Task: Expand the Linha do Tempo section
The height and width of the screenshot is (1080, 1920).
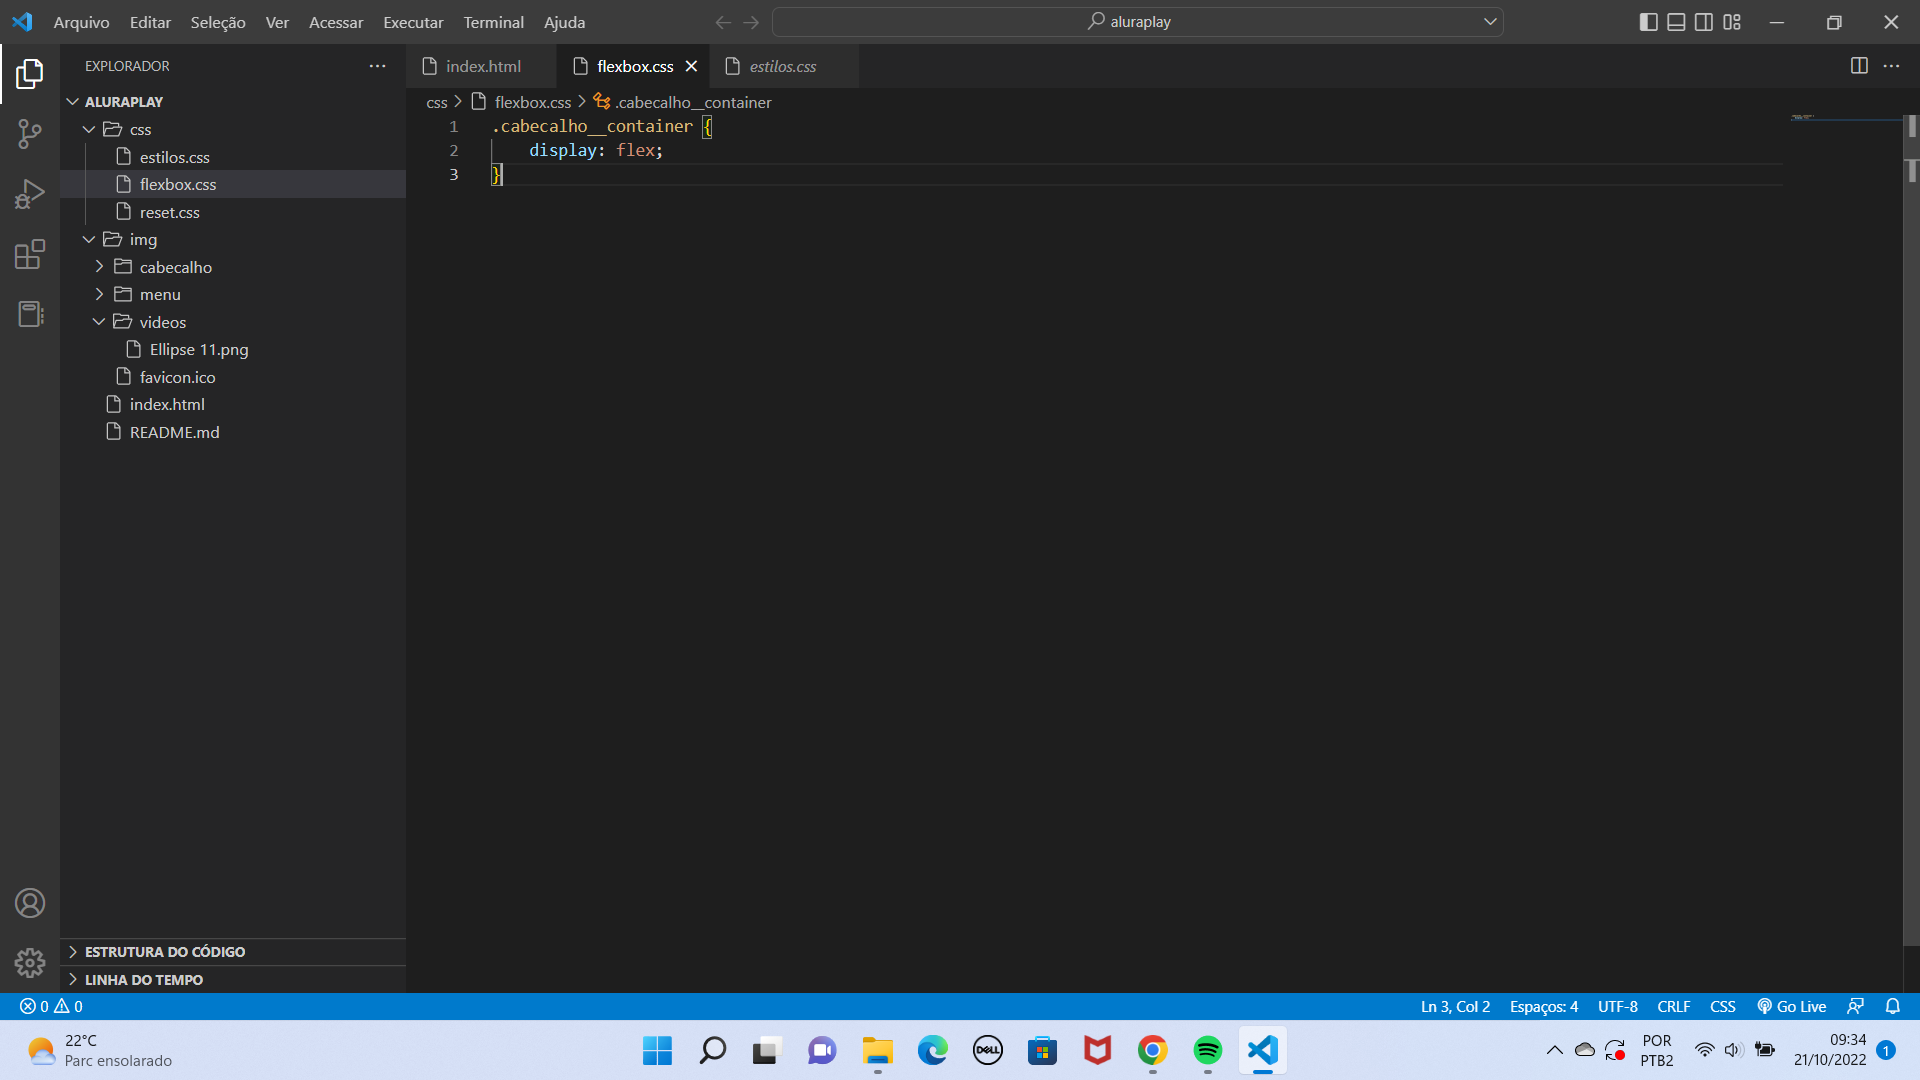Action: coord(233,980)
